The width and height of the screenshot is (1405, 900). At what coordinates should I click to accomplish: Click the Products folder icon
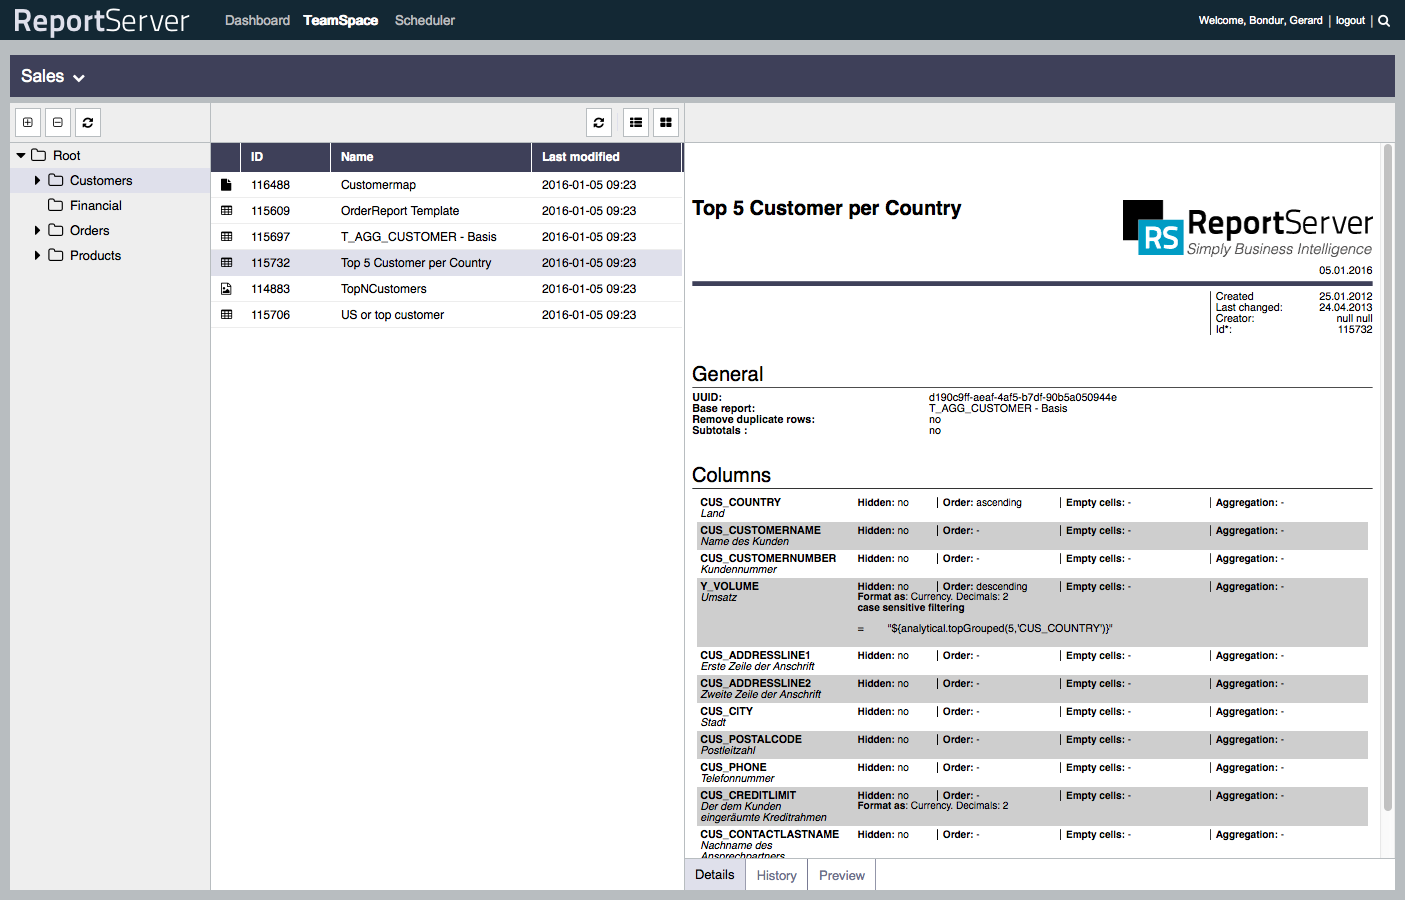click(56, 255)
